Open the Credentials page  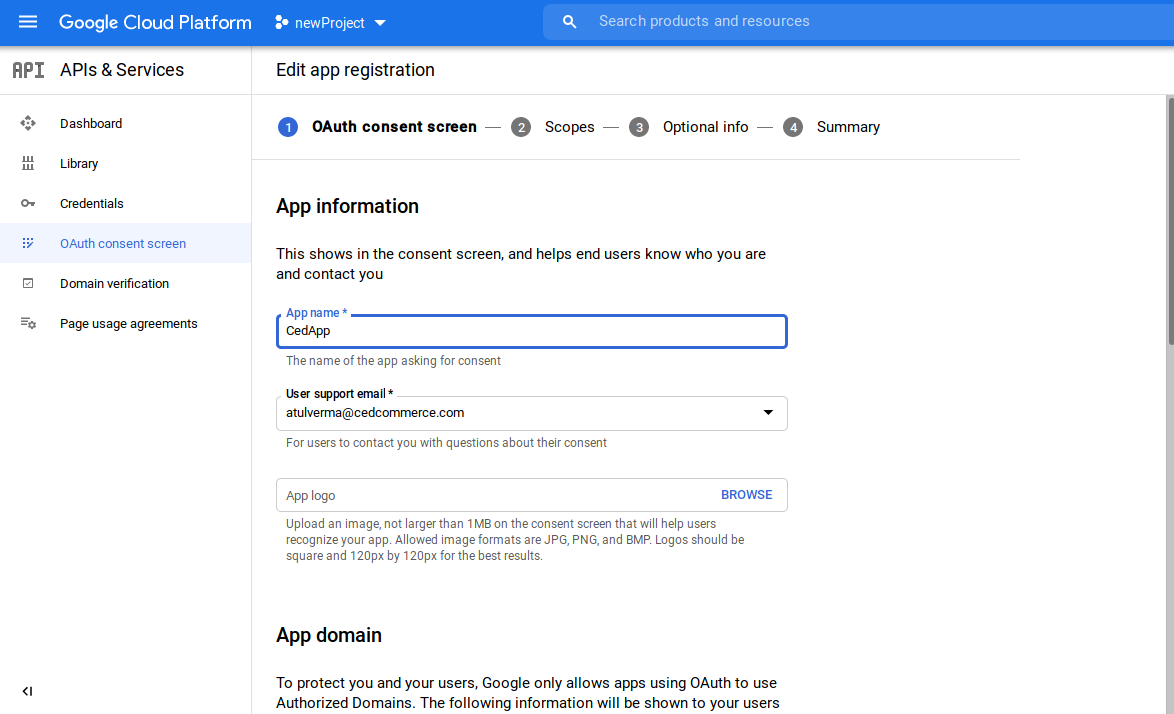click(126, 204)
